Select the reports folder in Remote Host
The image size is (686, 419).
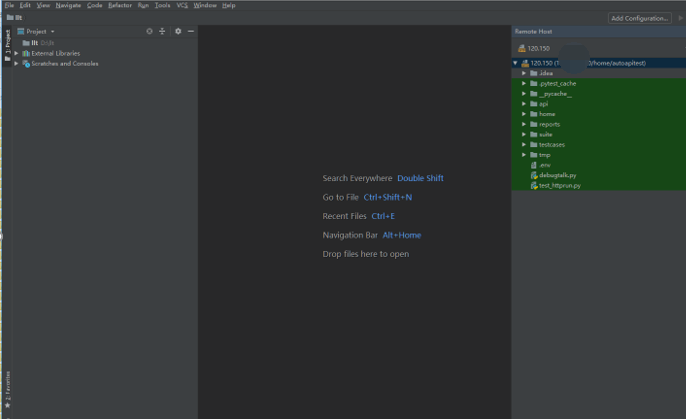[549, 124]
